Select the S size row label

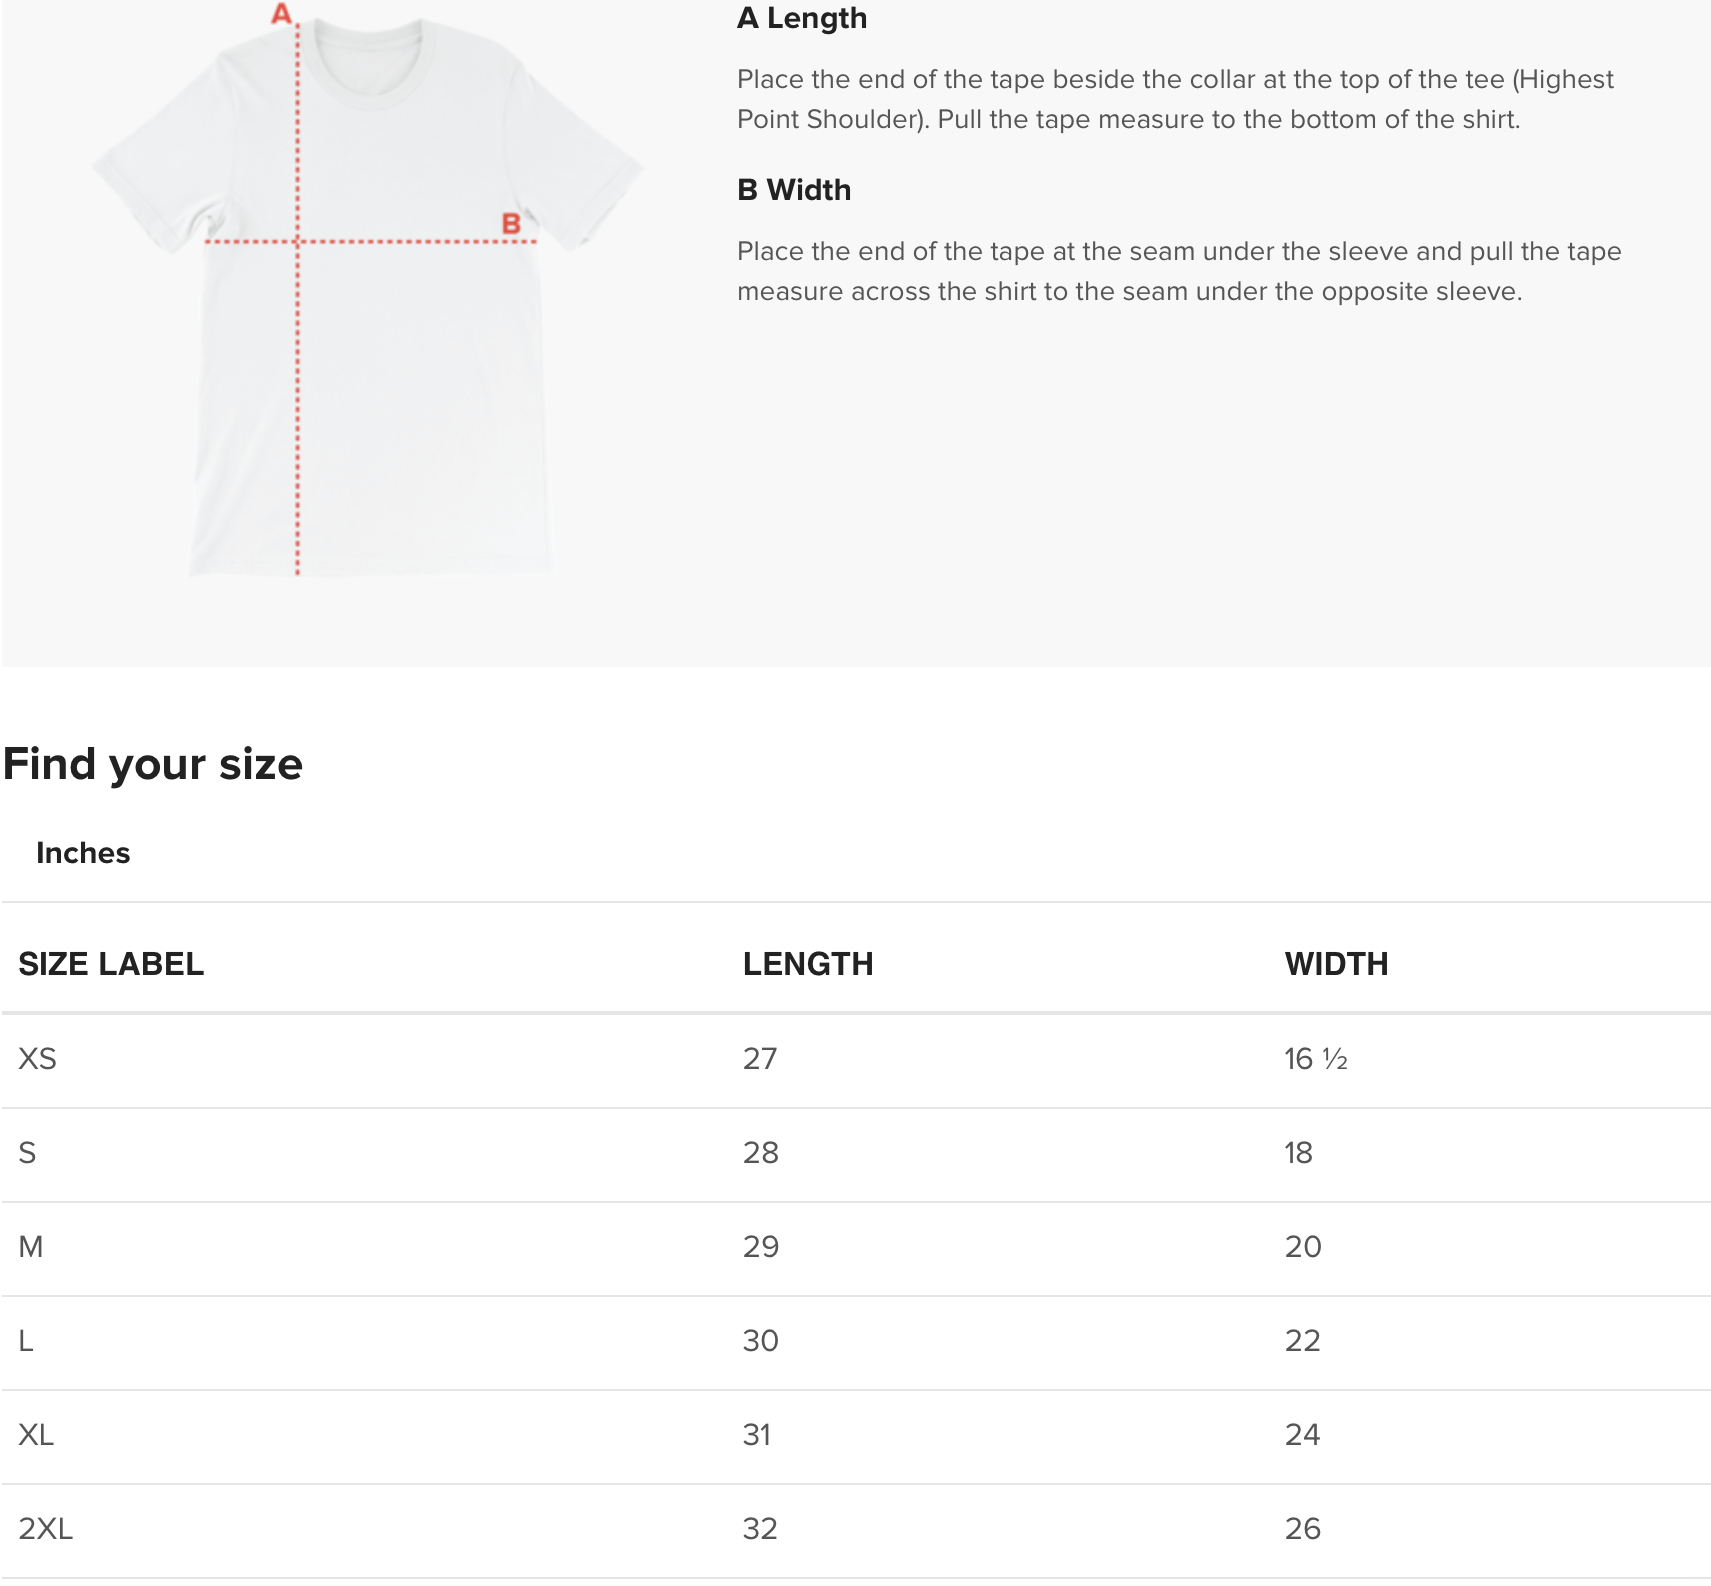[x=27, y=1153]
